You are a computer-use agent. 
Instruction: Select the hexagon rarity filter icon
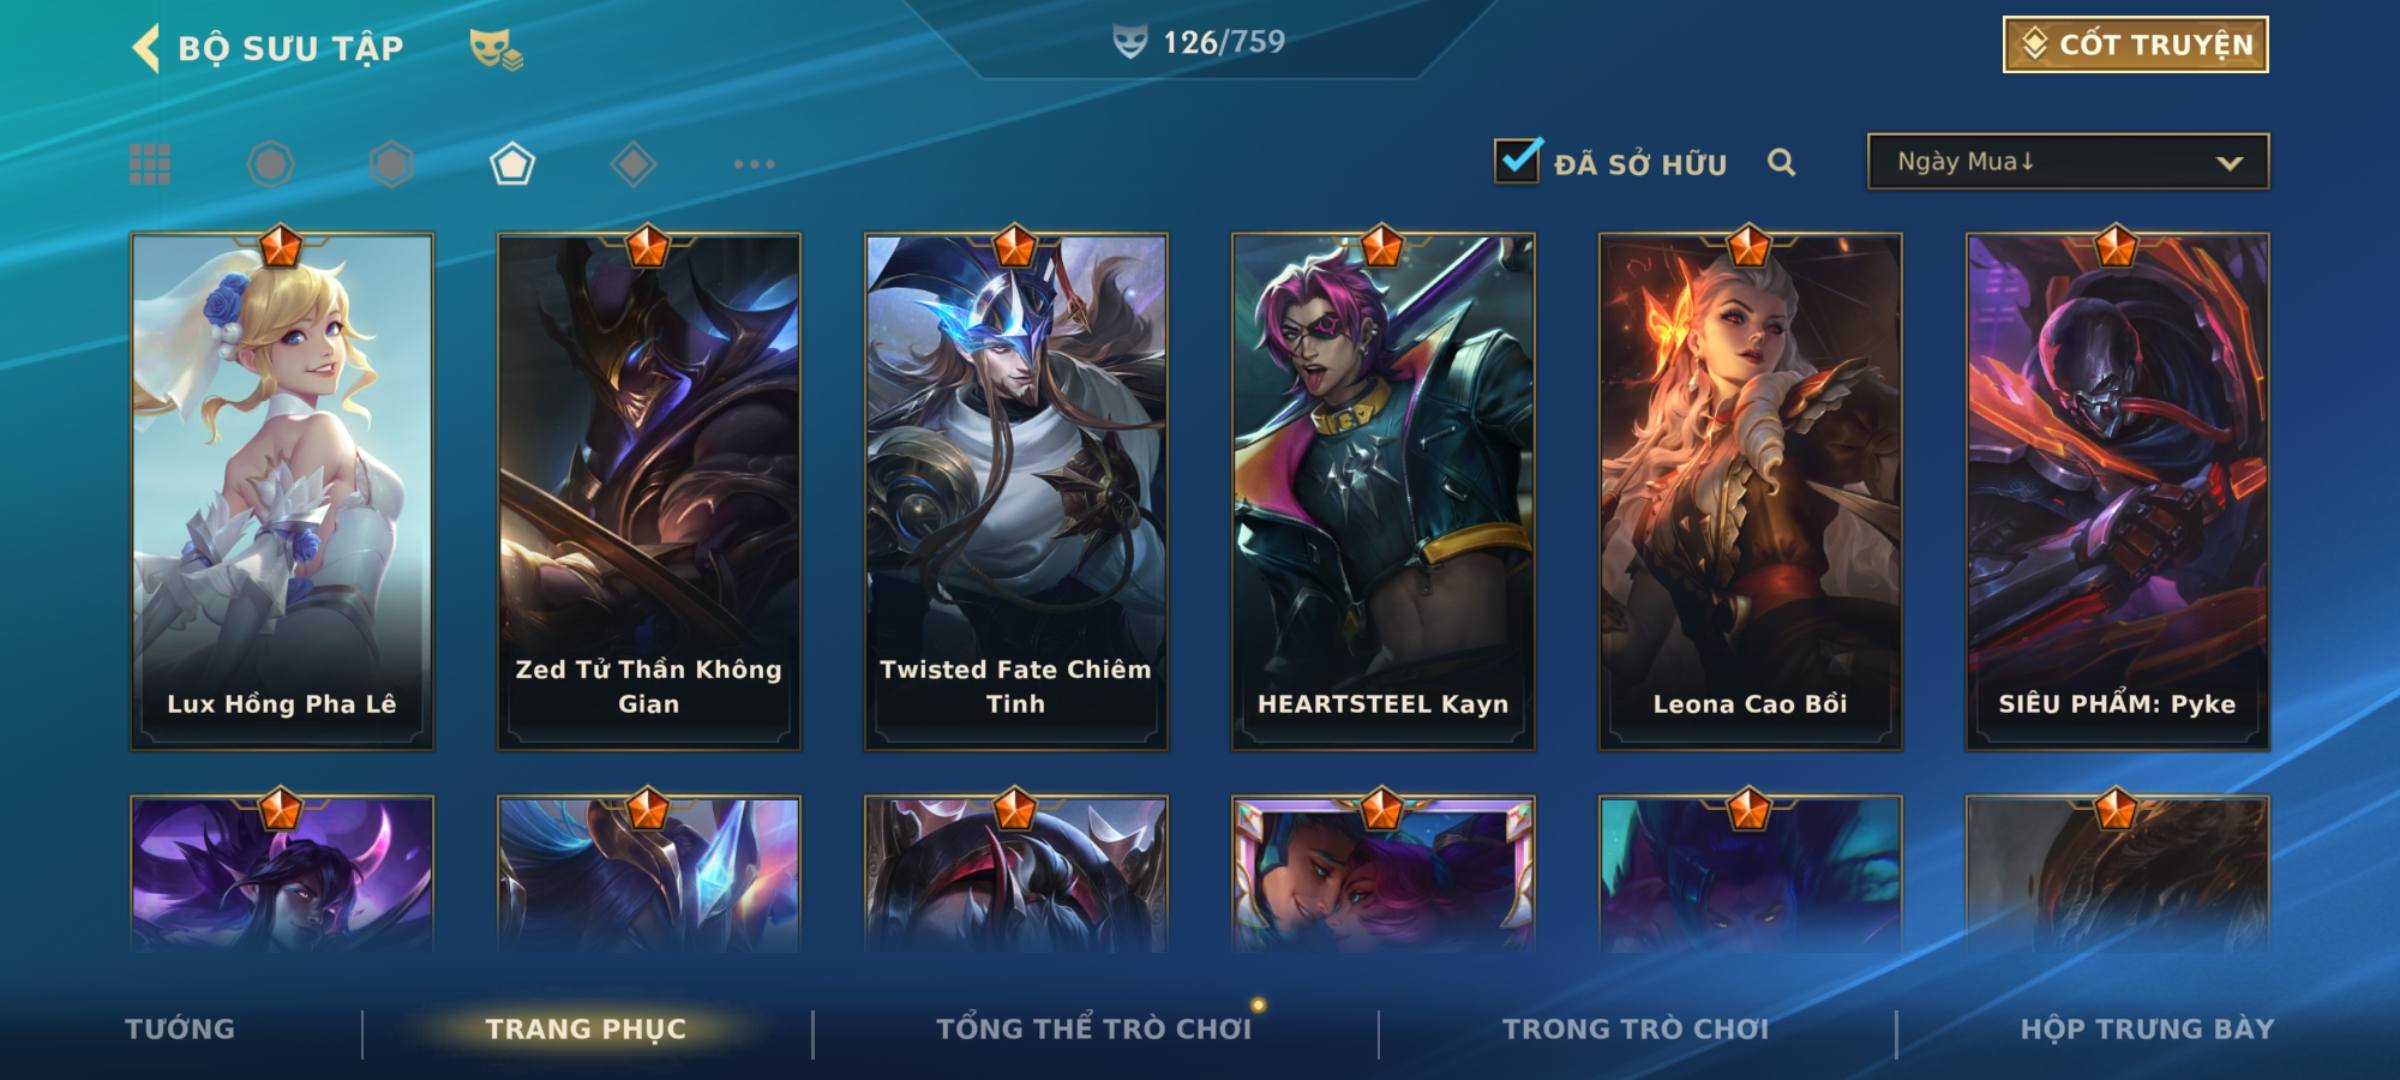point(391,164)
